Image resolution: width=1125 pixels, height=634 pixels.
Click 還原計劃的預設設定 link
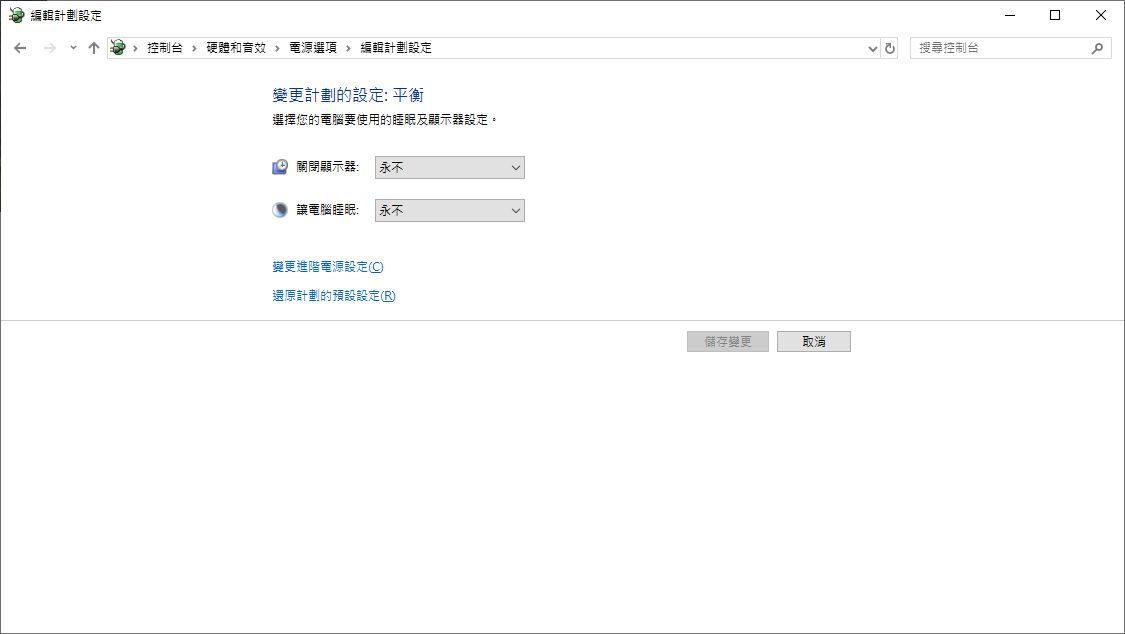pos(333,296)
